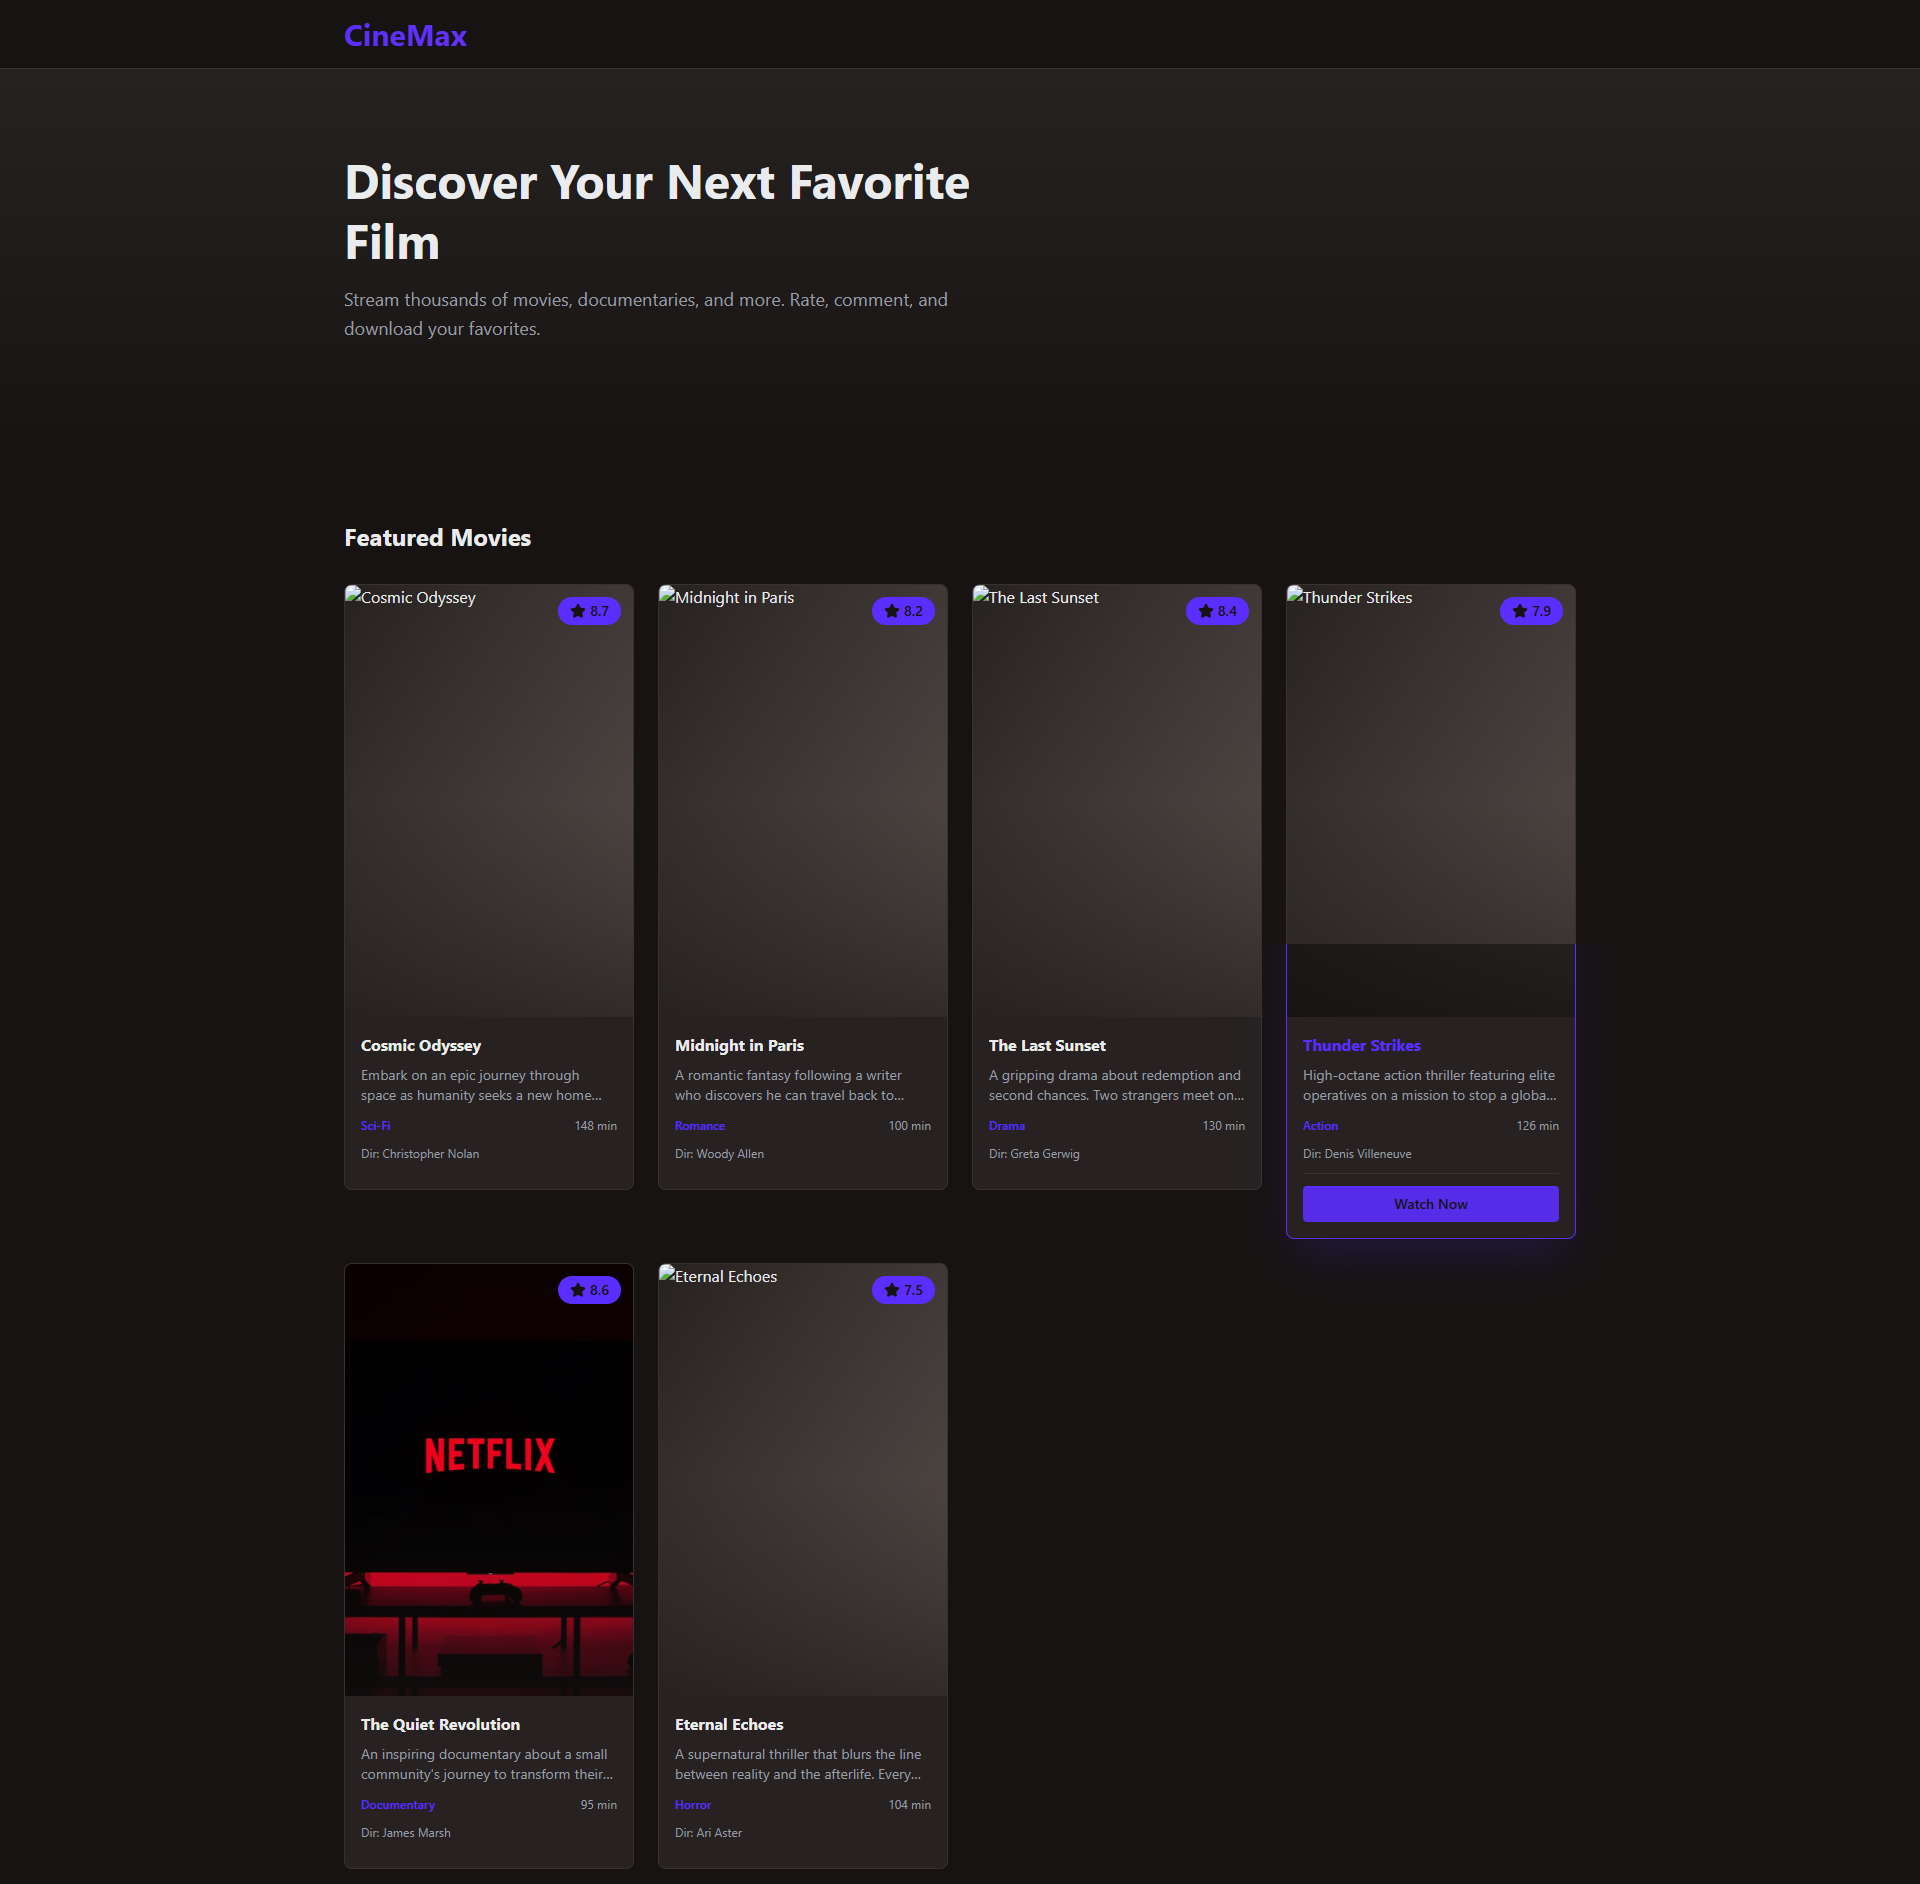Select the Midnight in Paris poster
Viewport: 1920px width, 1884px height.
pyautogui.click(x=803, y=800)
